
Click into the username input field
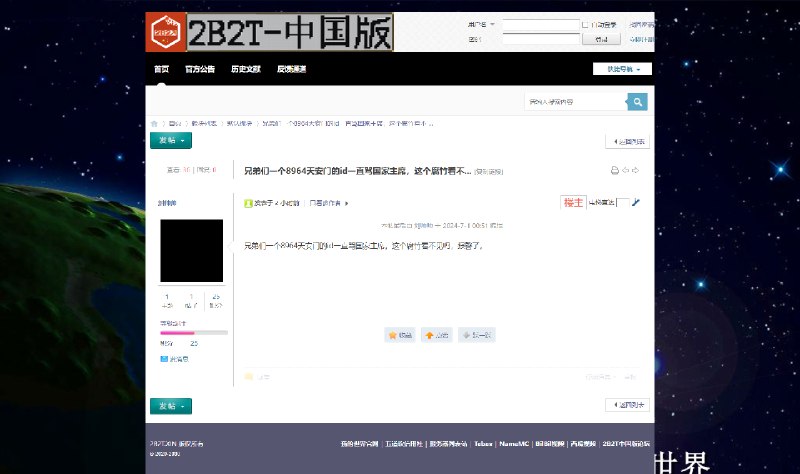coord(541,25)
